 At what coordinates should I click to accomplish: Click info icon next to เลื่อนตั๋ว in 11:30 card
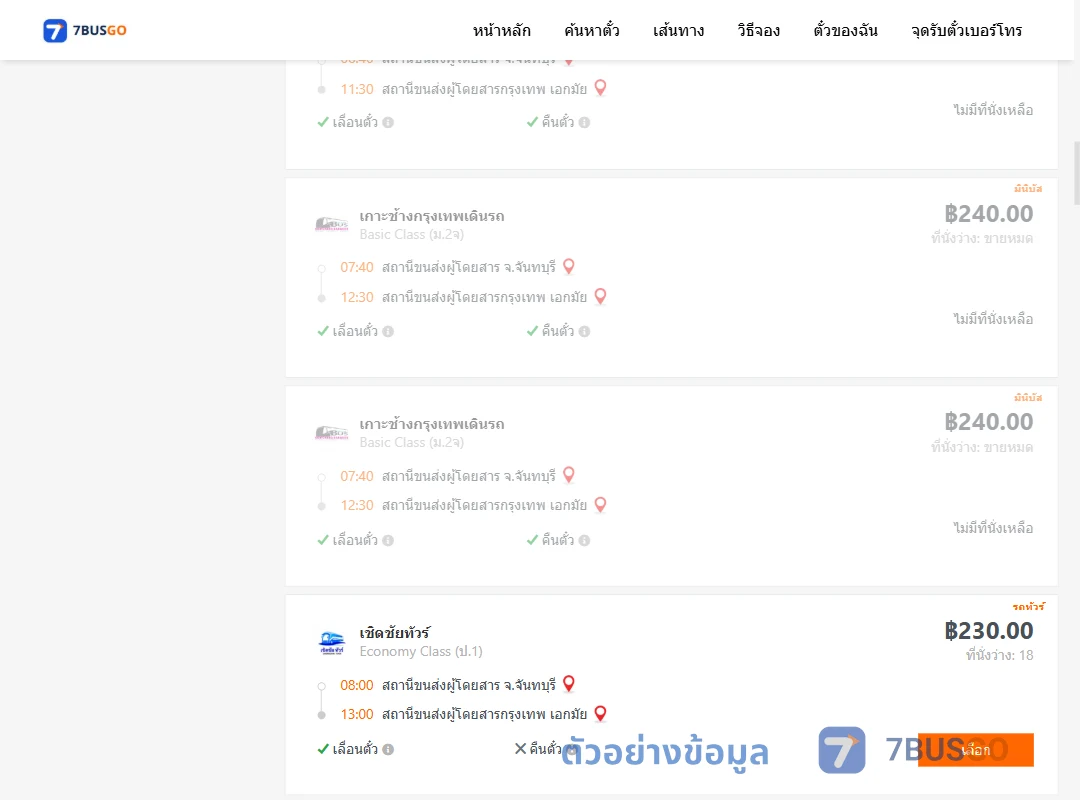pos(388,123)
